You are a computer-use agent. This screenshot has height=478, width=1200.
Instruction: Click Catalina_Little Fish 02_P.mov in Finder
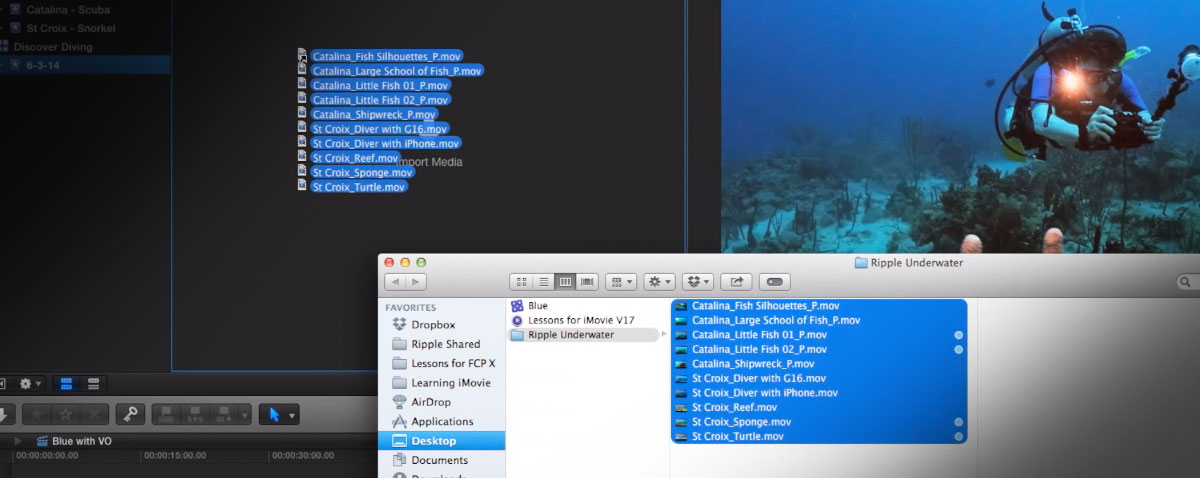coord(759,349)
